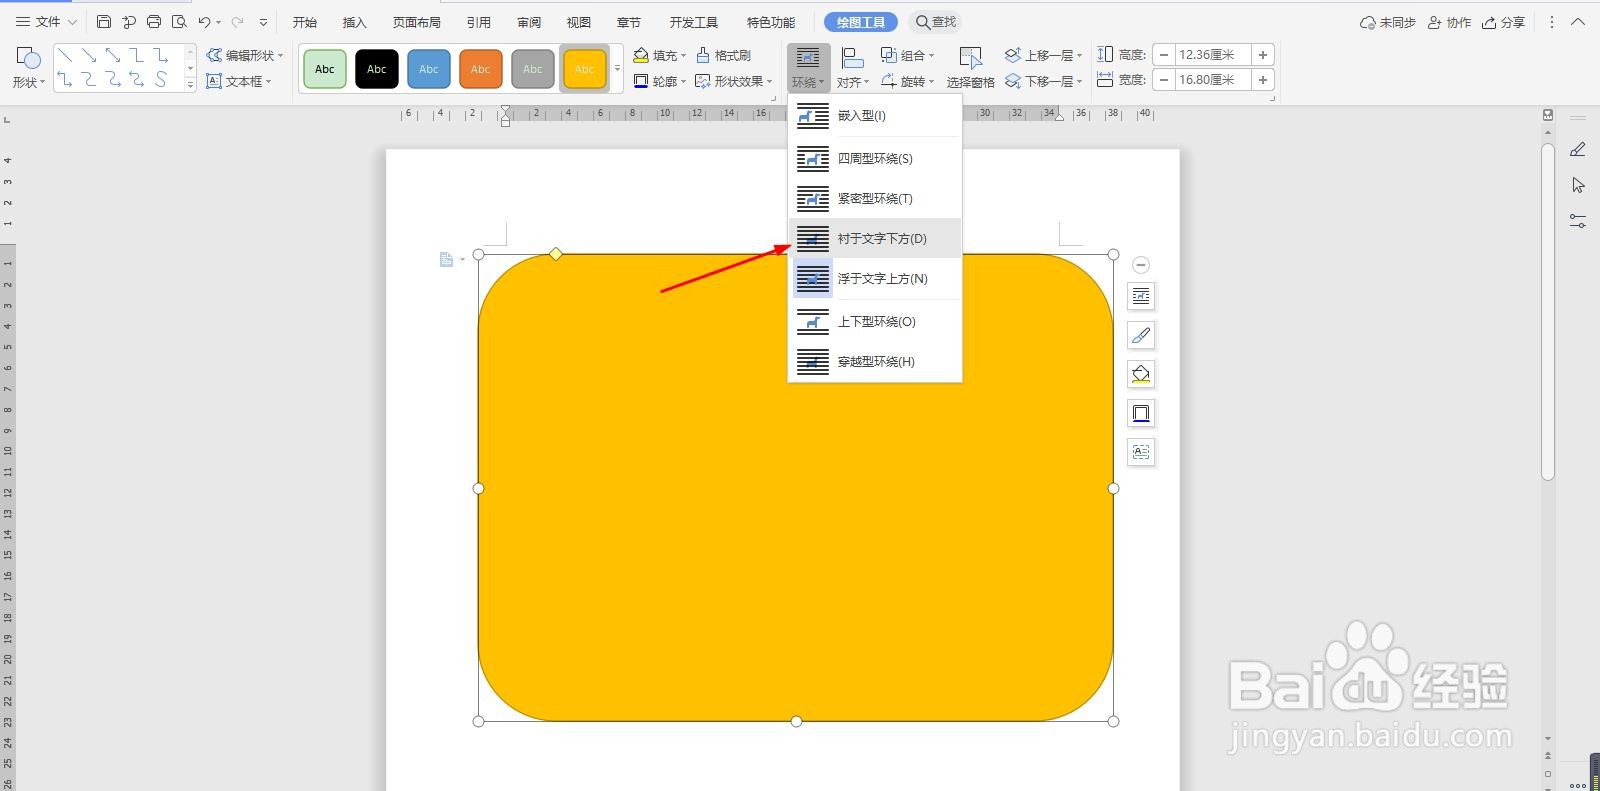Select Tight wrap (紧密型环绕) option
This screenshot has width=1600, height=791.
875,199
